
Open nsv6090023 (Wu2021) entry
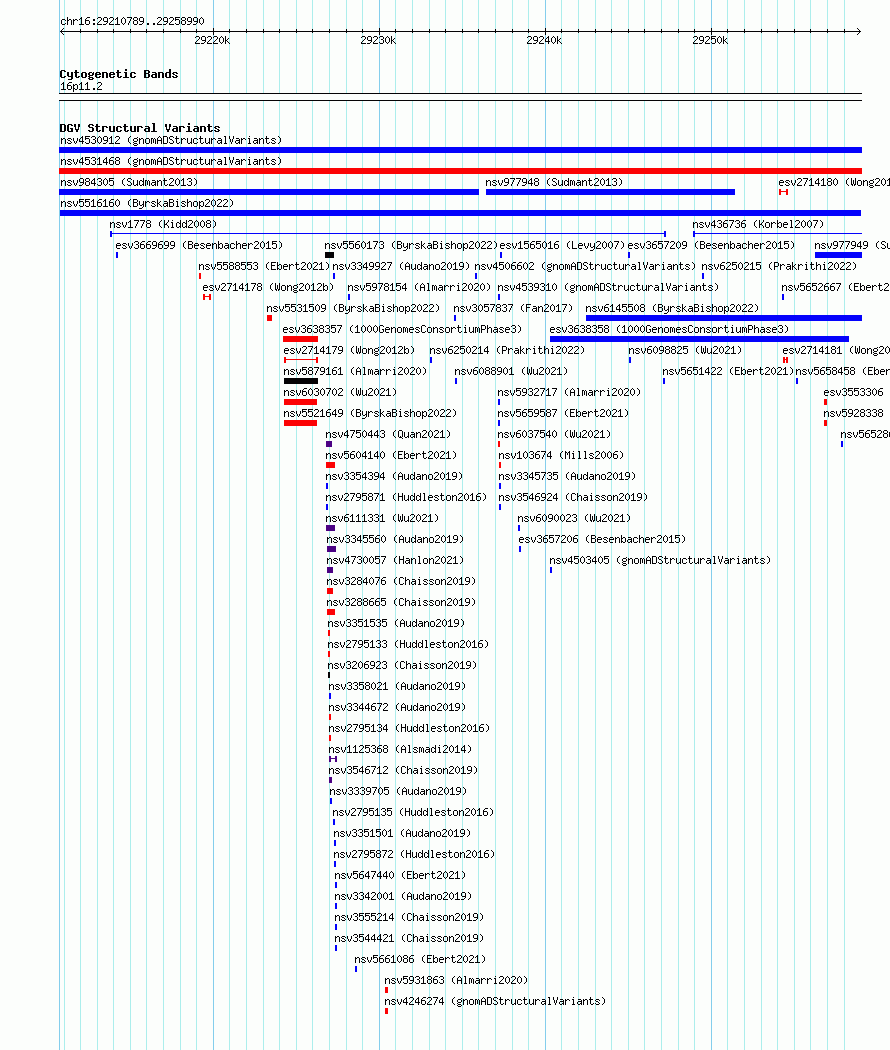point(575,518)
